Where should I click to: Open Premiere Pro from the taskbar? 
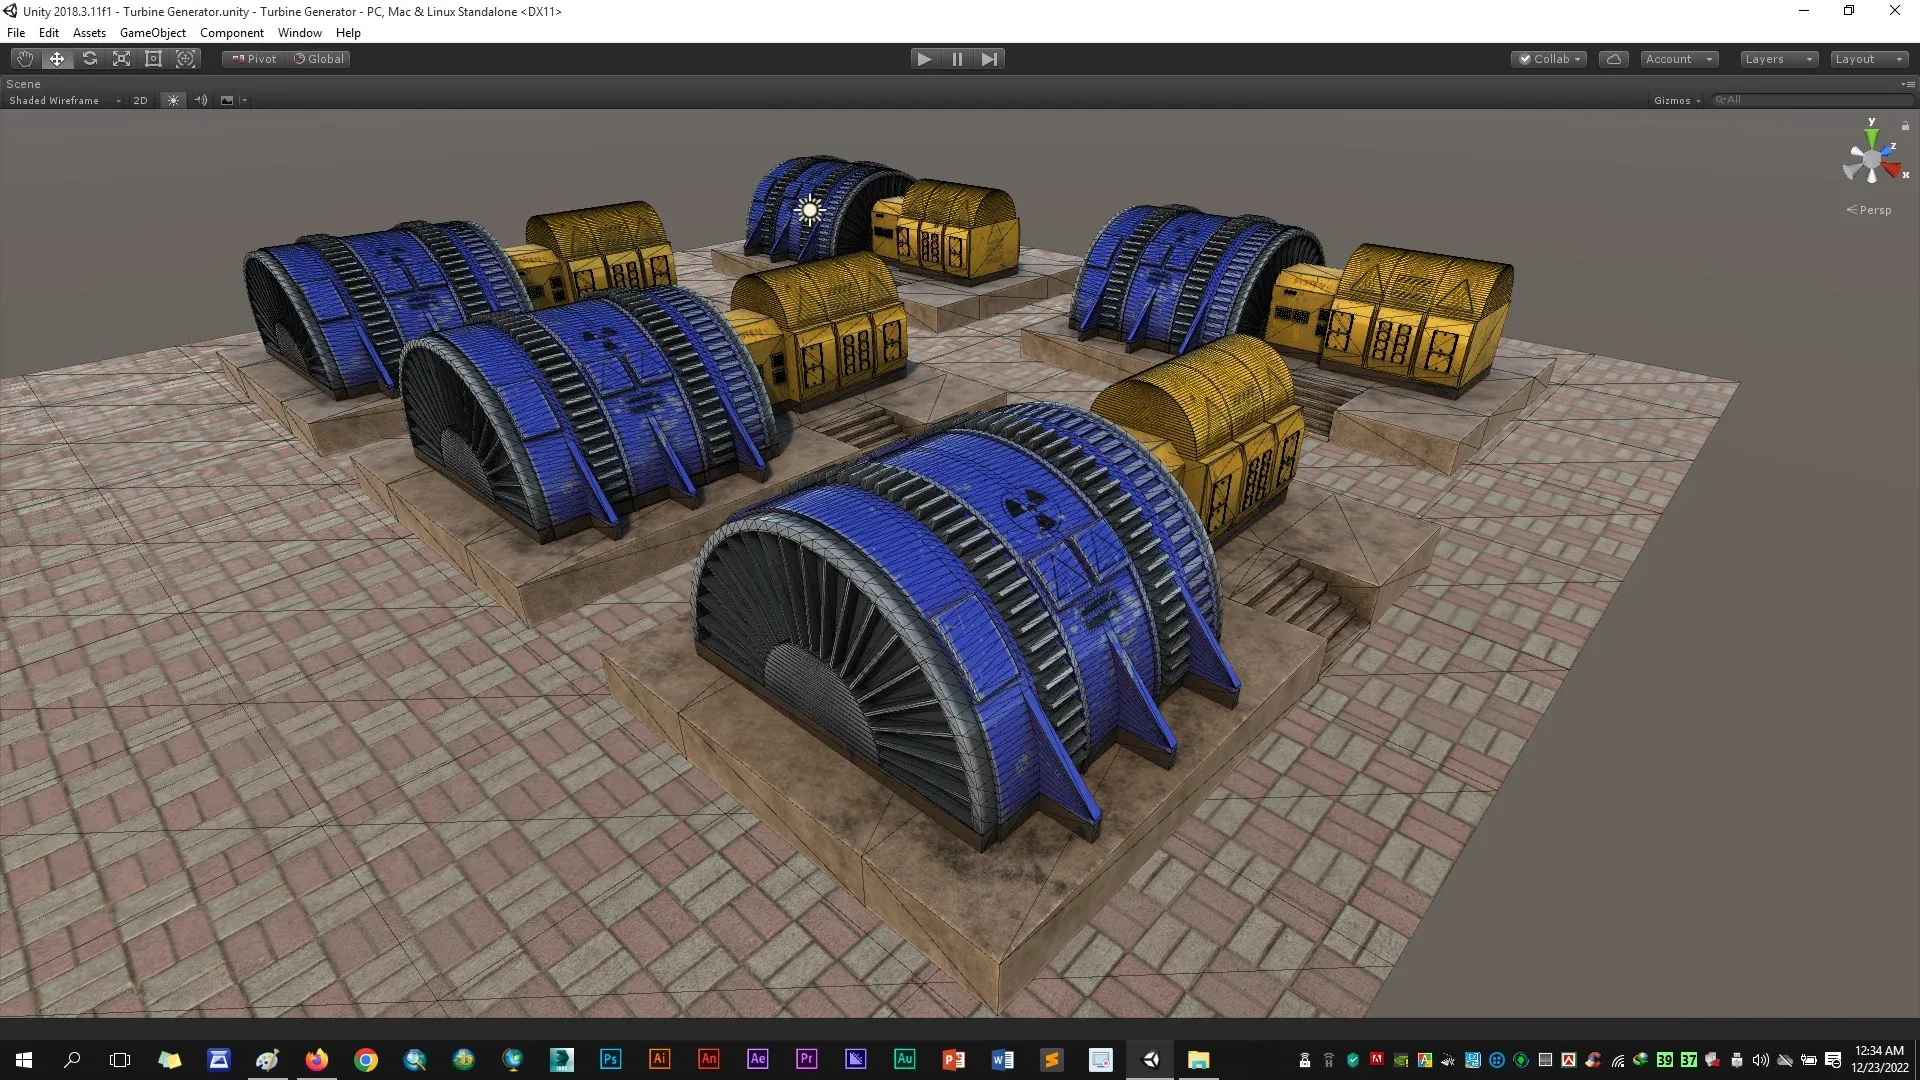pyautogui.click(x=806, y=1060)
